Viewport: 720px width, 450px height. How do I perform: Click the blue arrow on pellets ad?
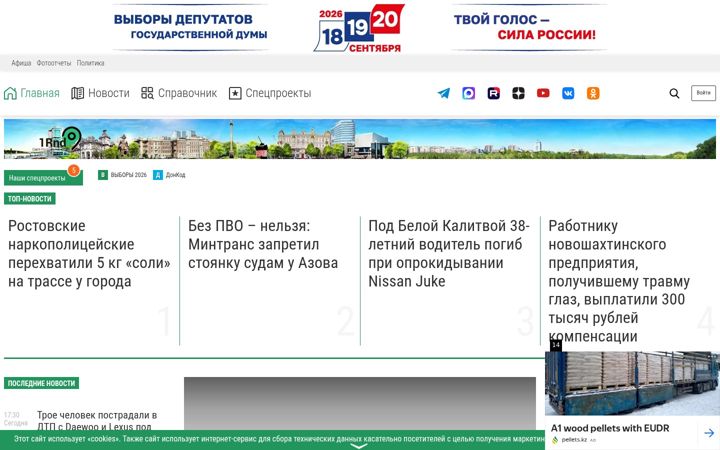click(x=709, y=433)
